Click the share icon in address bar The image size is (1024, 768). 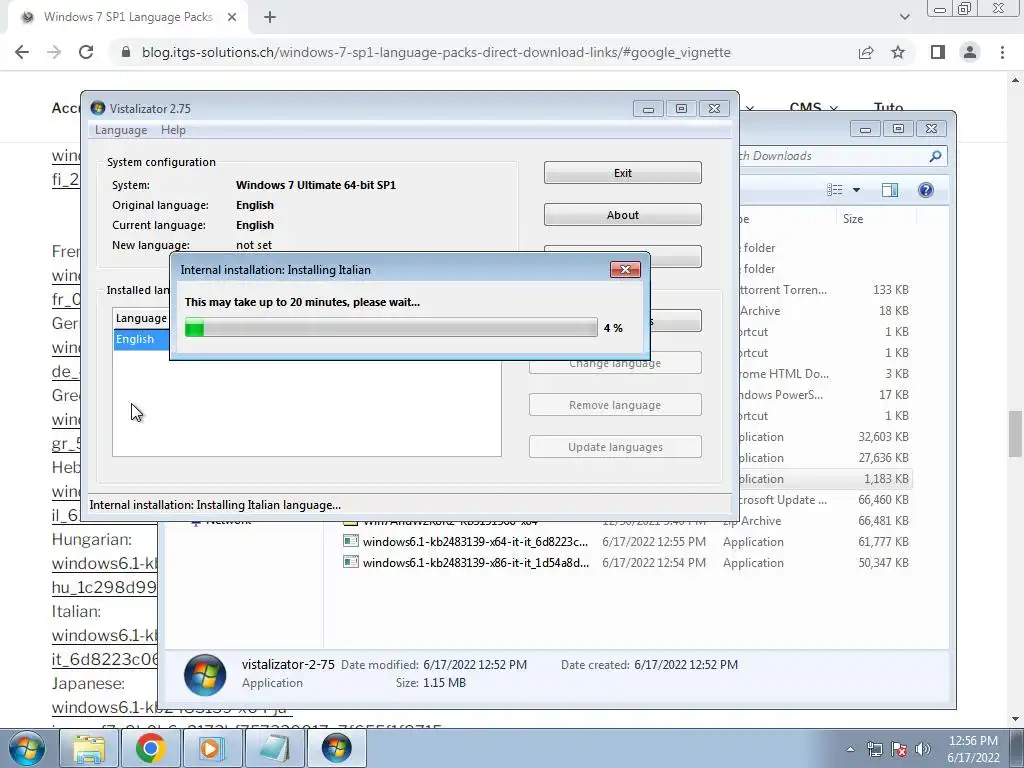[866, 52]
